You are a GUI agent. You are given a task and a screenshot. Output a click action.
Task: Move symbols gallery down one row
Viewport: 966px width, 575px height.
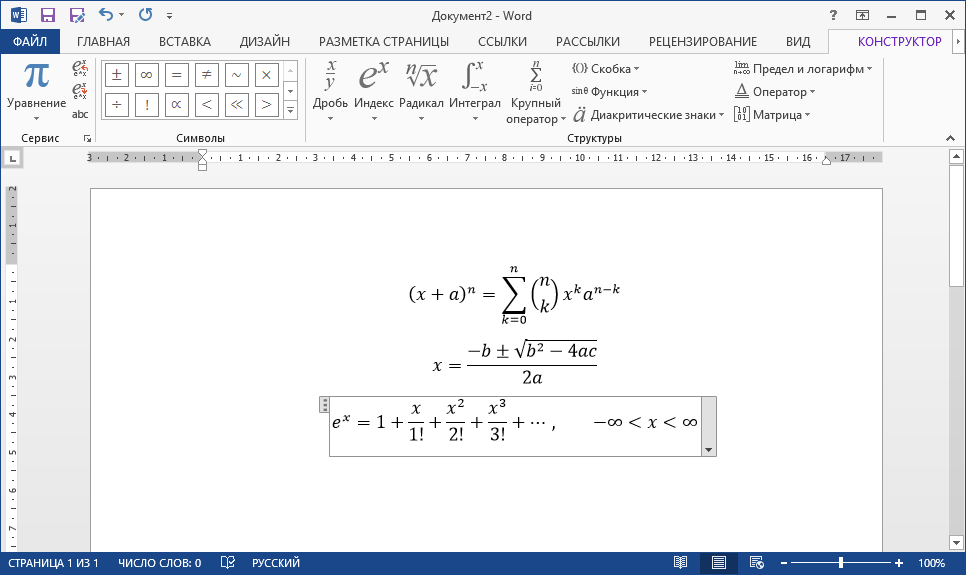(291, 91)
